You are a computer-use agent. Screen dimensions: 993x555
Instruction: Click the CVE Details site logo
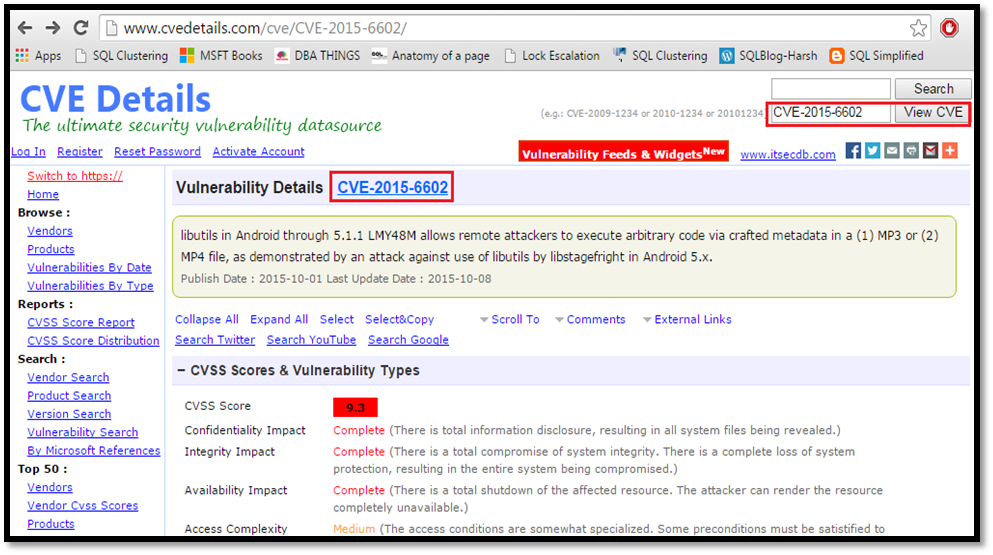pos(115,99)
